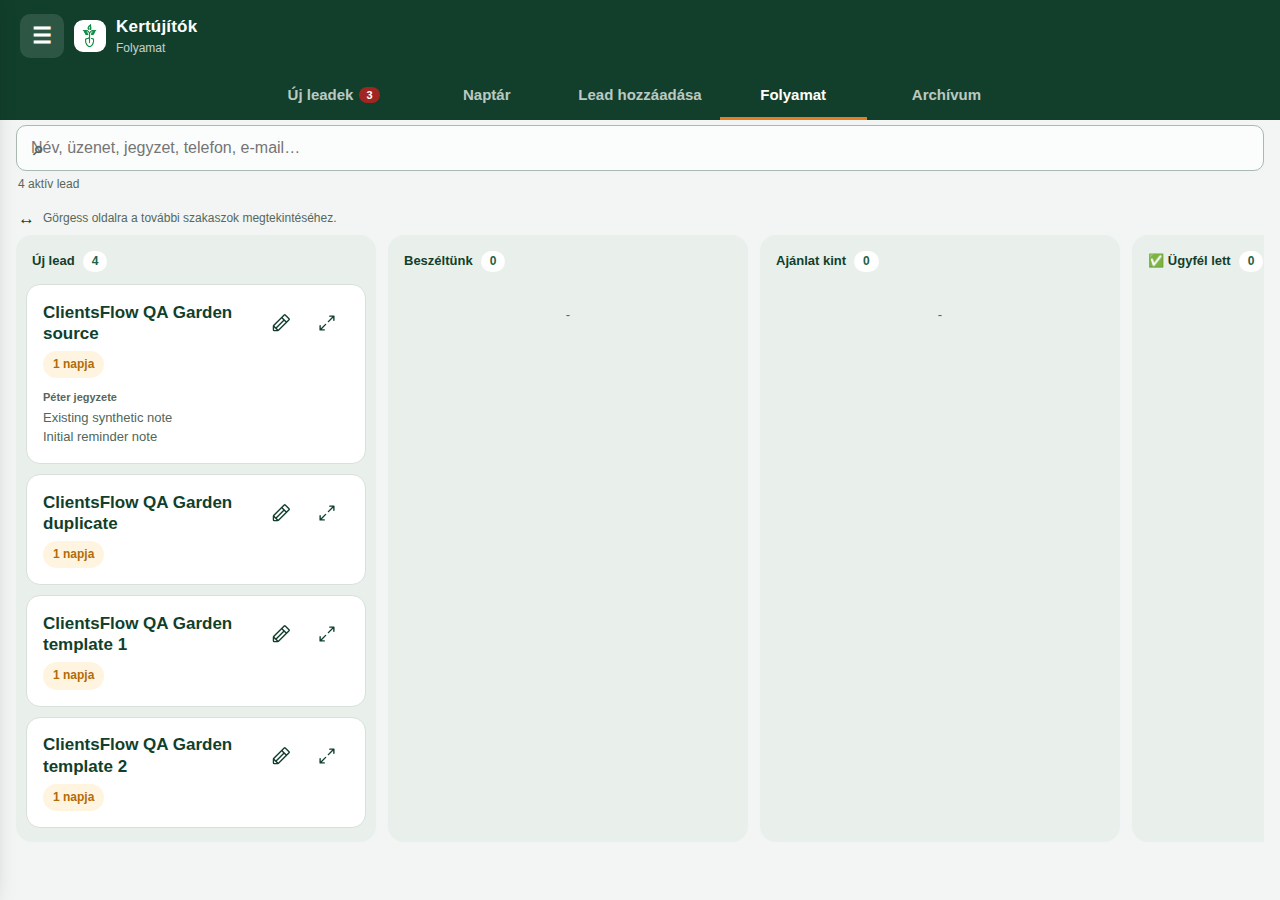The height and width of the screenshot is (900, 1280).
Task: Open the hamburger menu
Action: click(x=42, y=36)
